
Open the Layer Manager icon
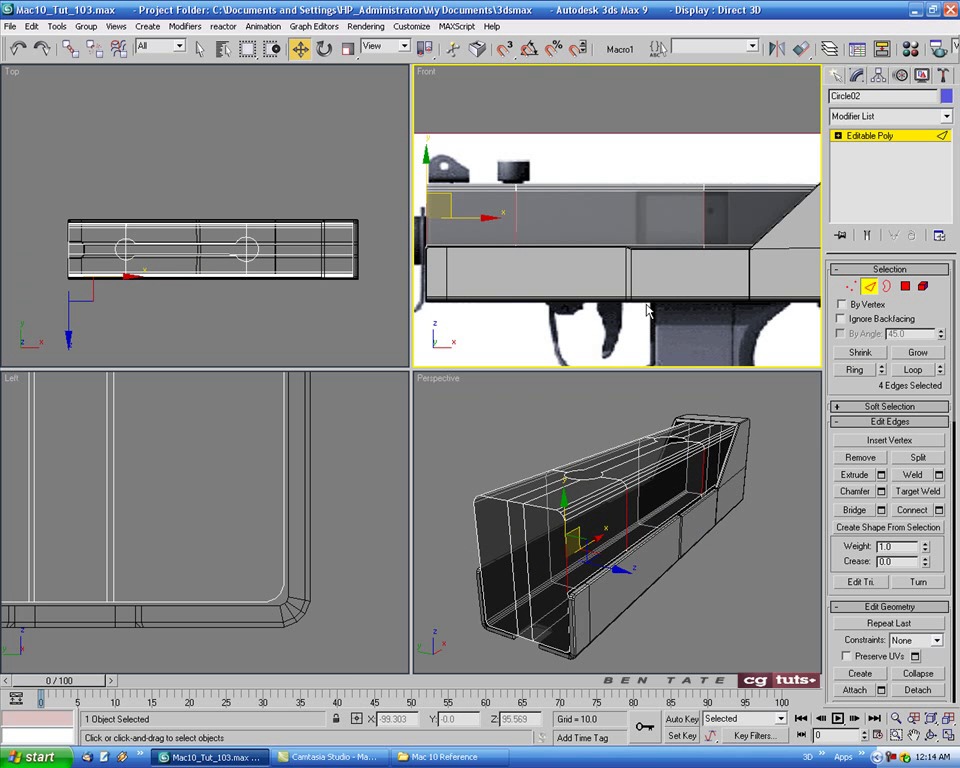coord(830,49)
